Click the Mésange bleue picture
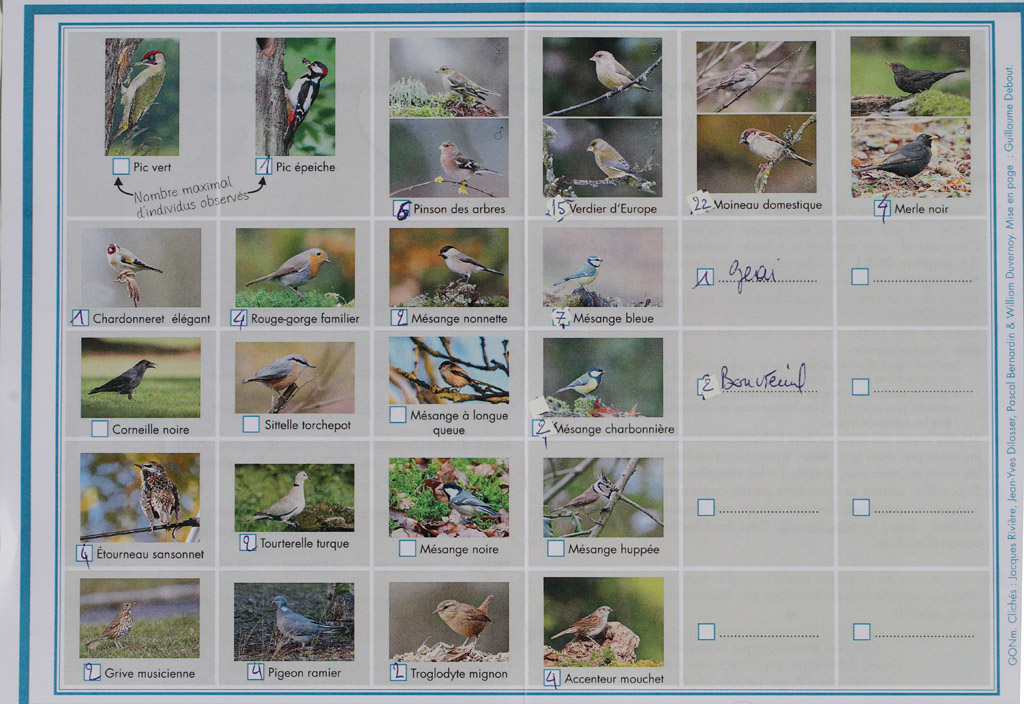Viewport: 1024px width, 704px height. 602,267
